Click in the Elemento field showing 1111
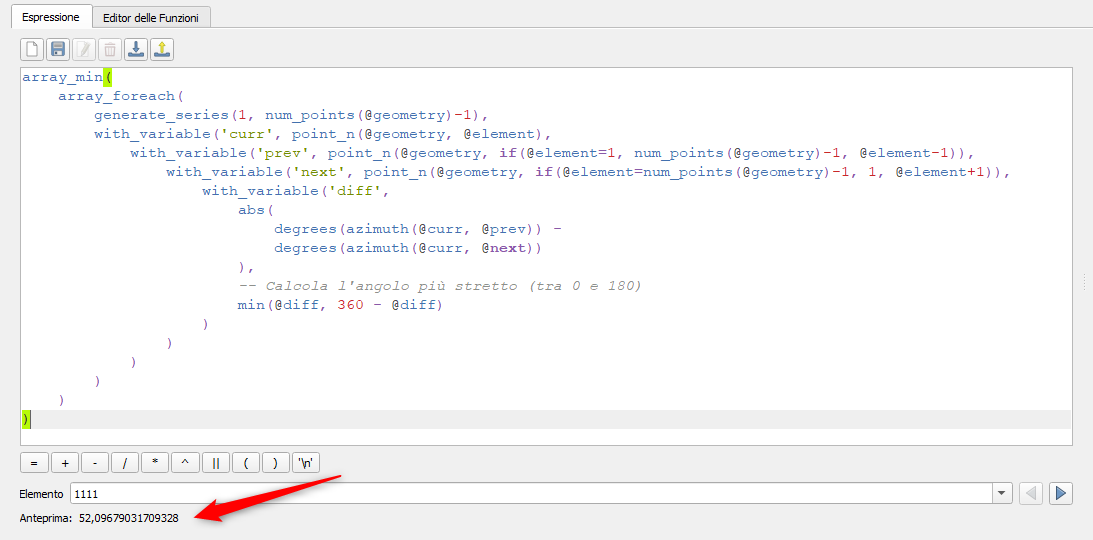 (530, 493)
